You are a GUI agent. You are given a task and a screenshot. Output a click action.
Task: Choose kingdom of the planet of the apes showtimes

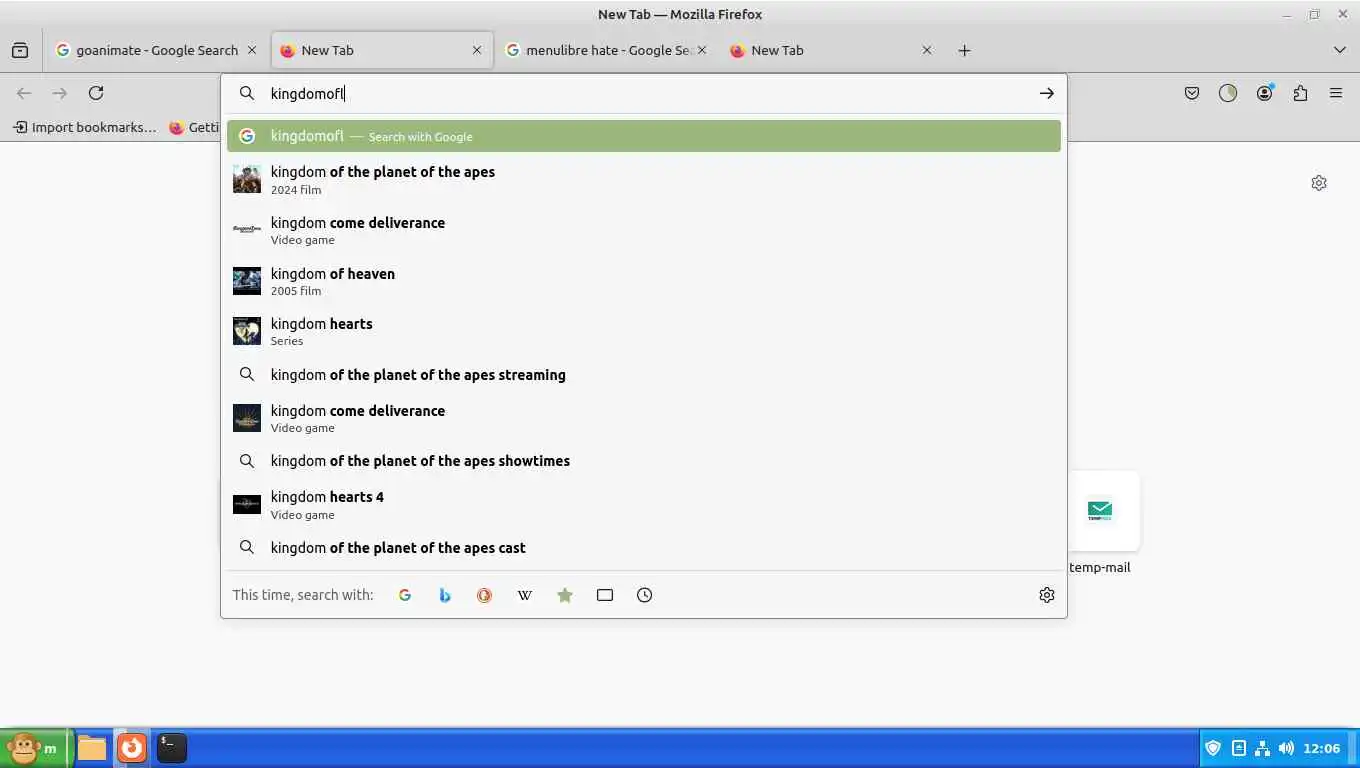[644, 461]
